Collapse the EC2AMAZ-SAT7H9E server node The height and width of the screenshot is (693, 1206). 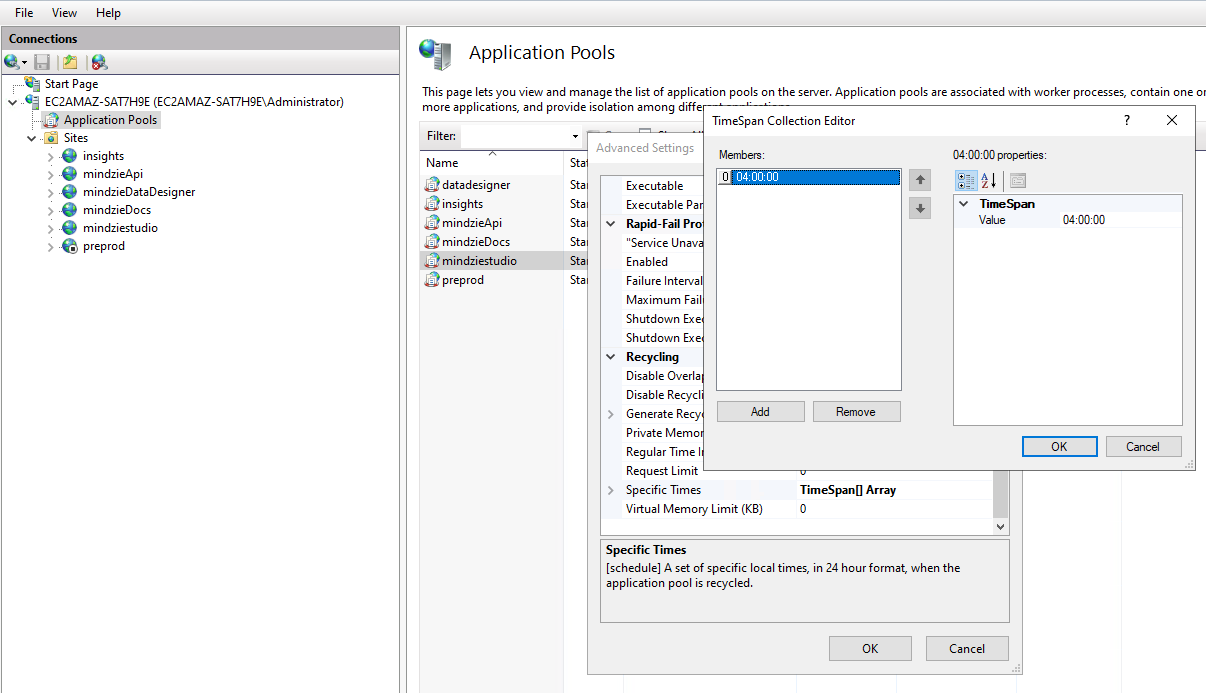12,102
